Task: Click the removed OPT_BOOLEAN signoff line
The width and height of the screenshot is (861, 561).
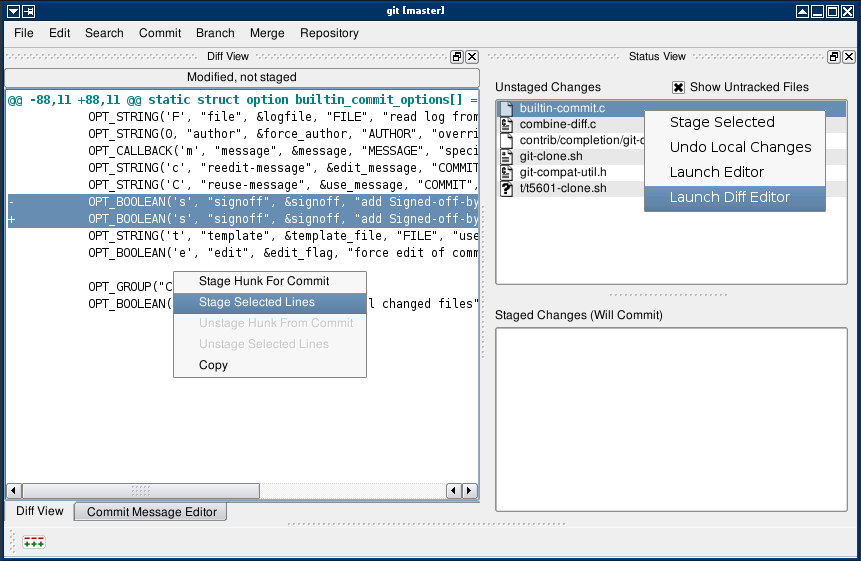Action: (x=242, y=202)
